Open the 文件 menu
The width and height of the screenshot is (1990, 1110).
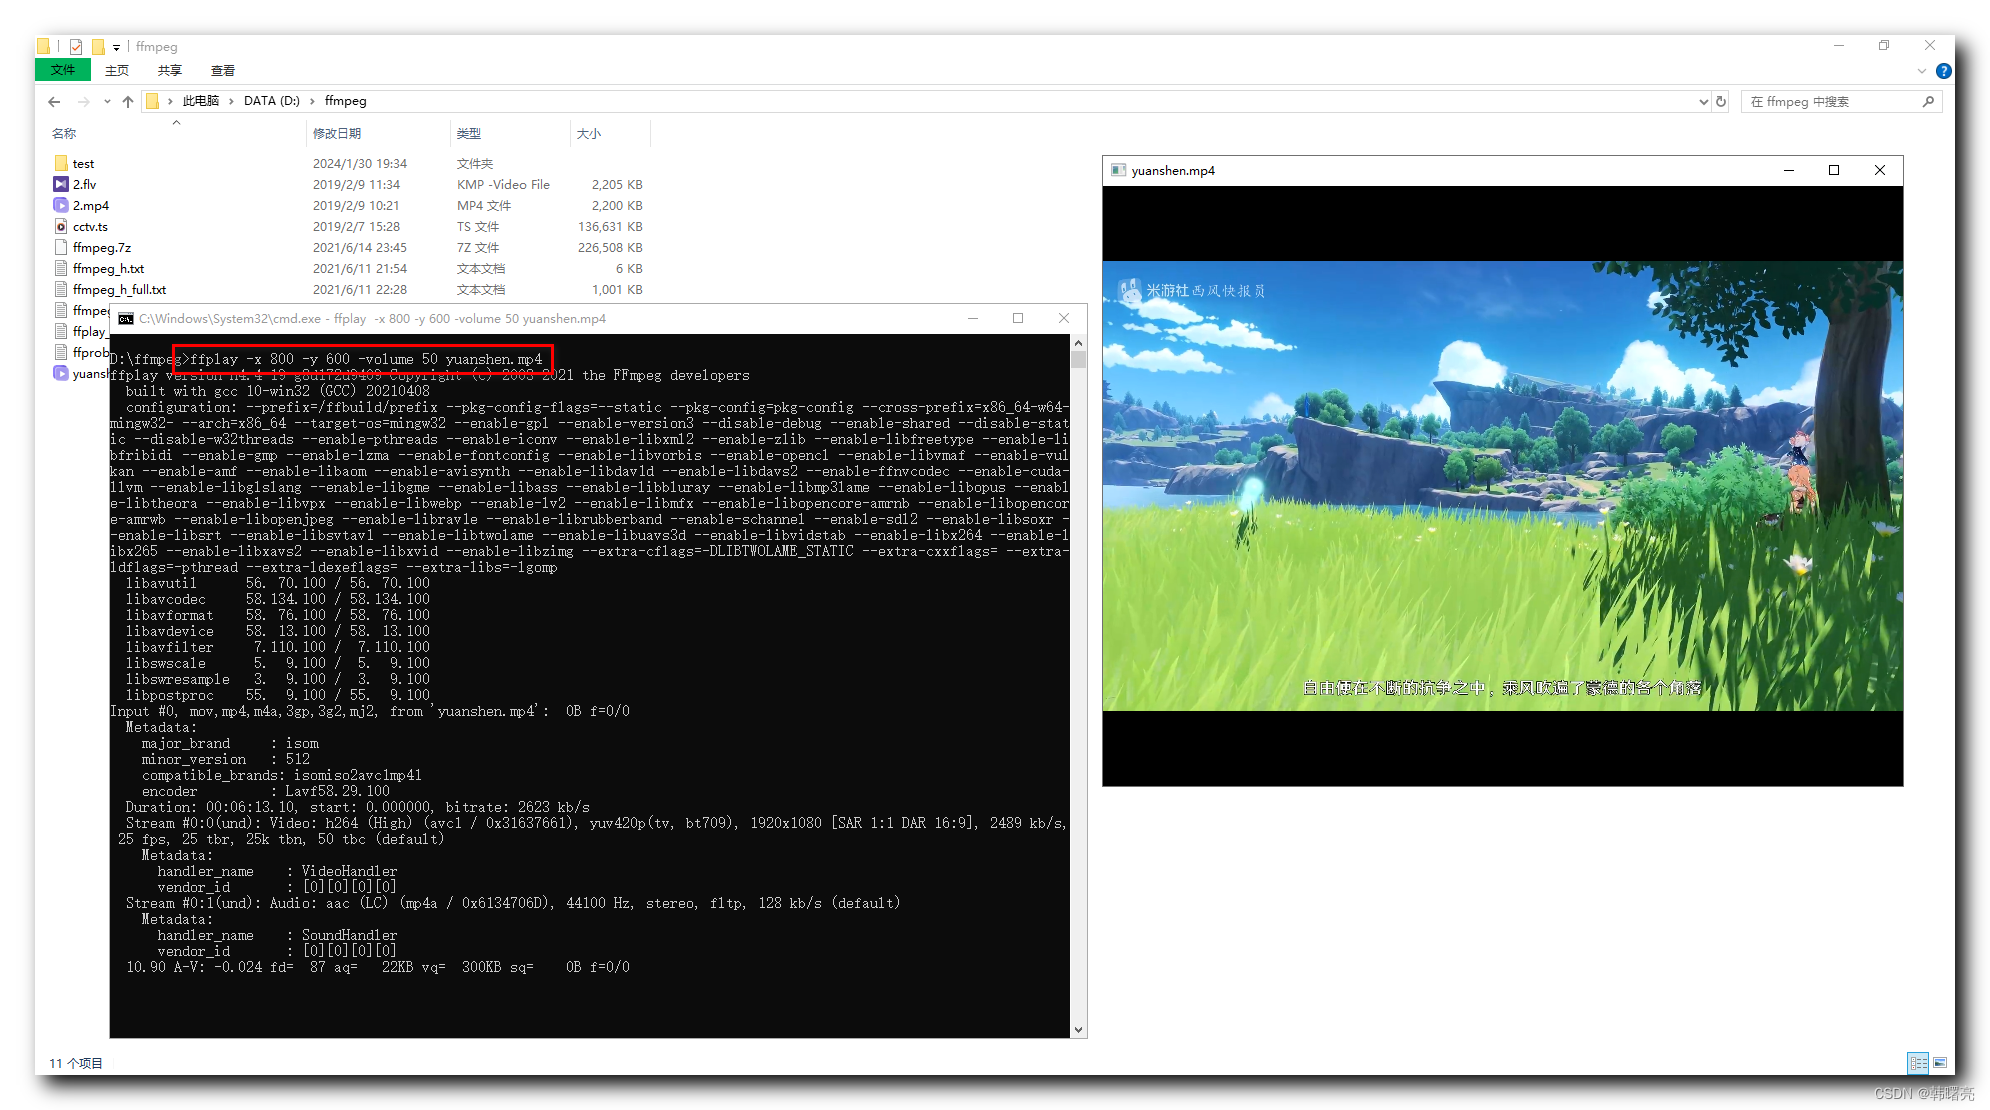62,70
